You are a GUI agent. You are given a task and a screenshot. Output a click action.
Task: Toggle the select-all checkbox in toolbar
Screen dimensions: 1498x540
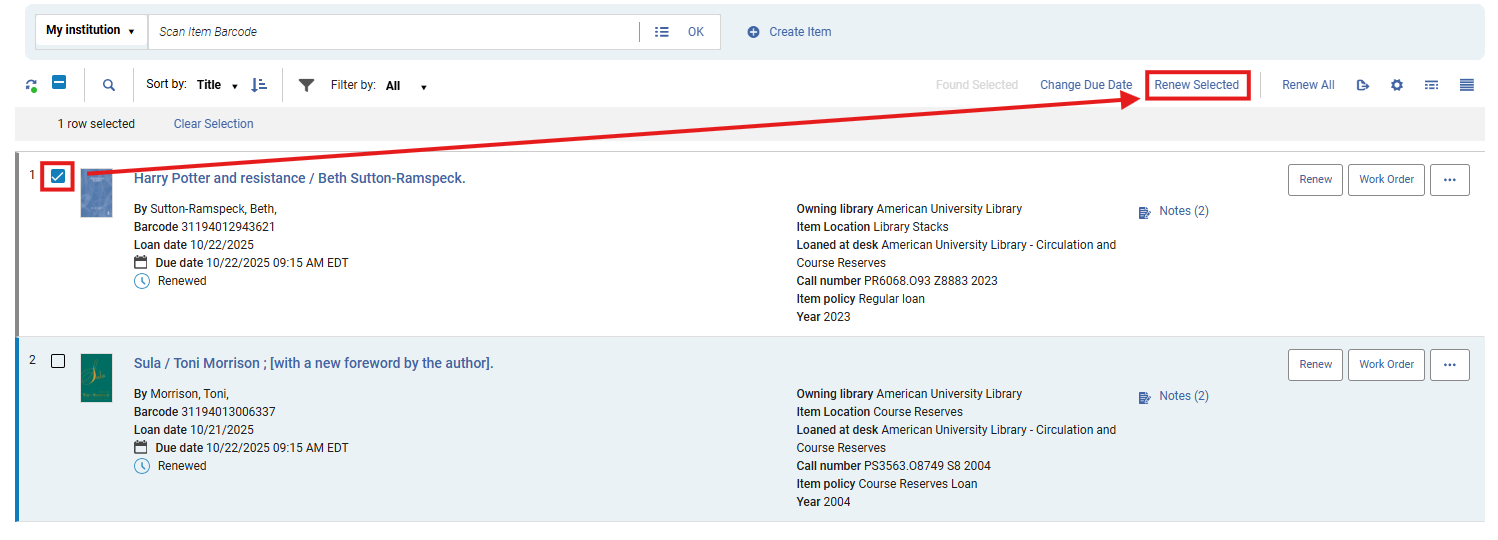coord(59,83)
